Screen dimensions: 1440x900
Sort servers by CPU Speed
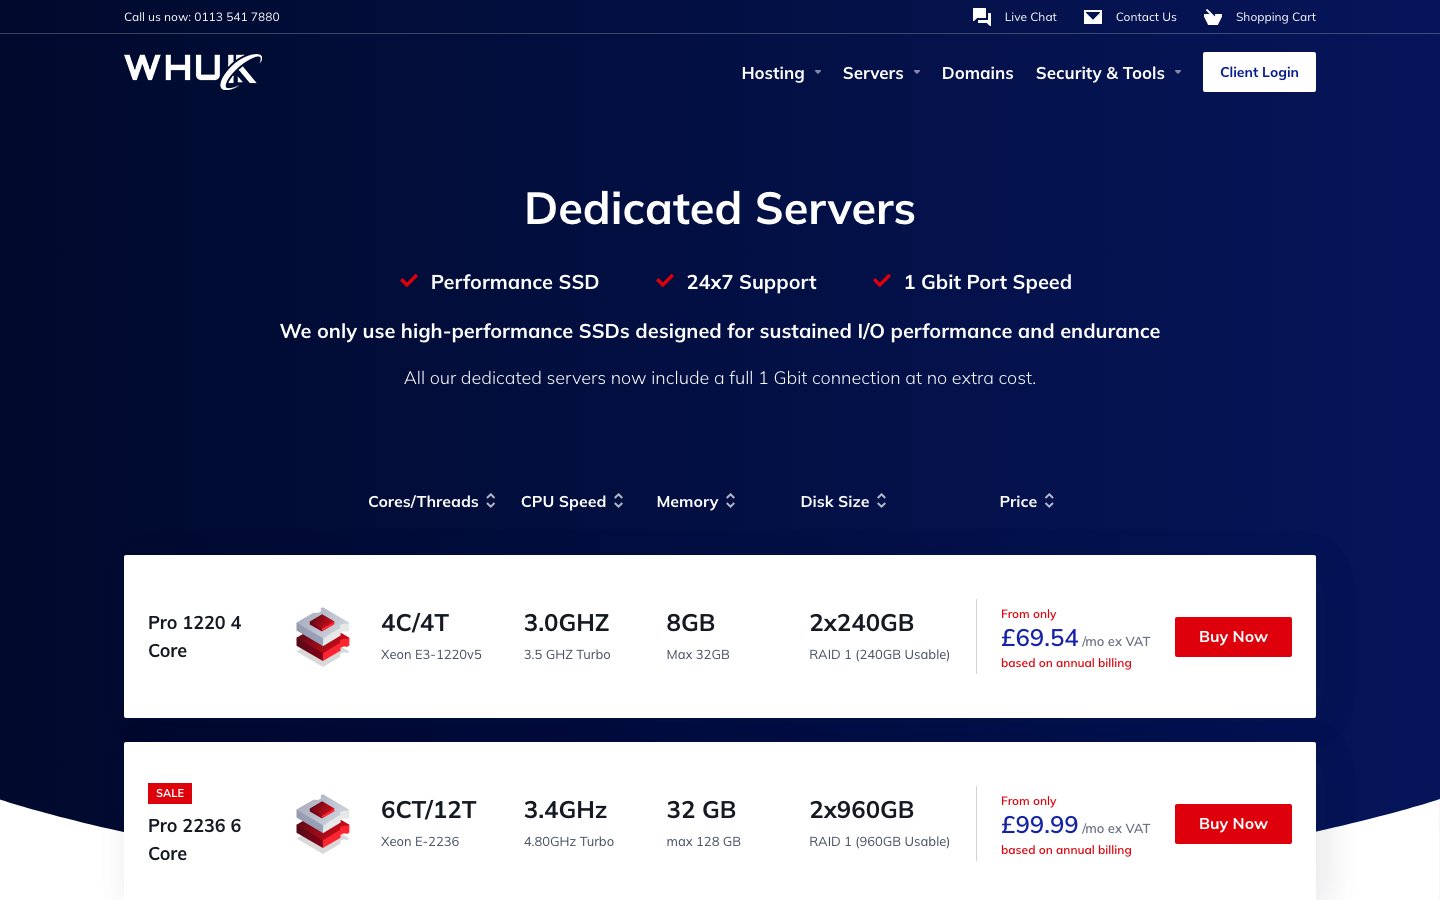[x=572, y=501]
